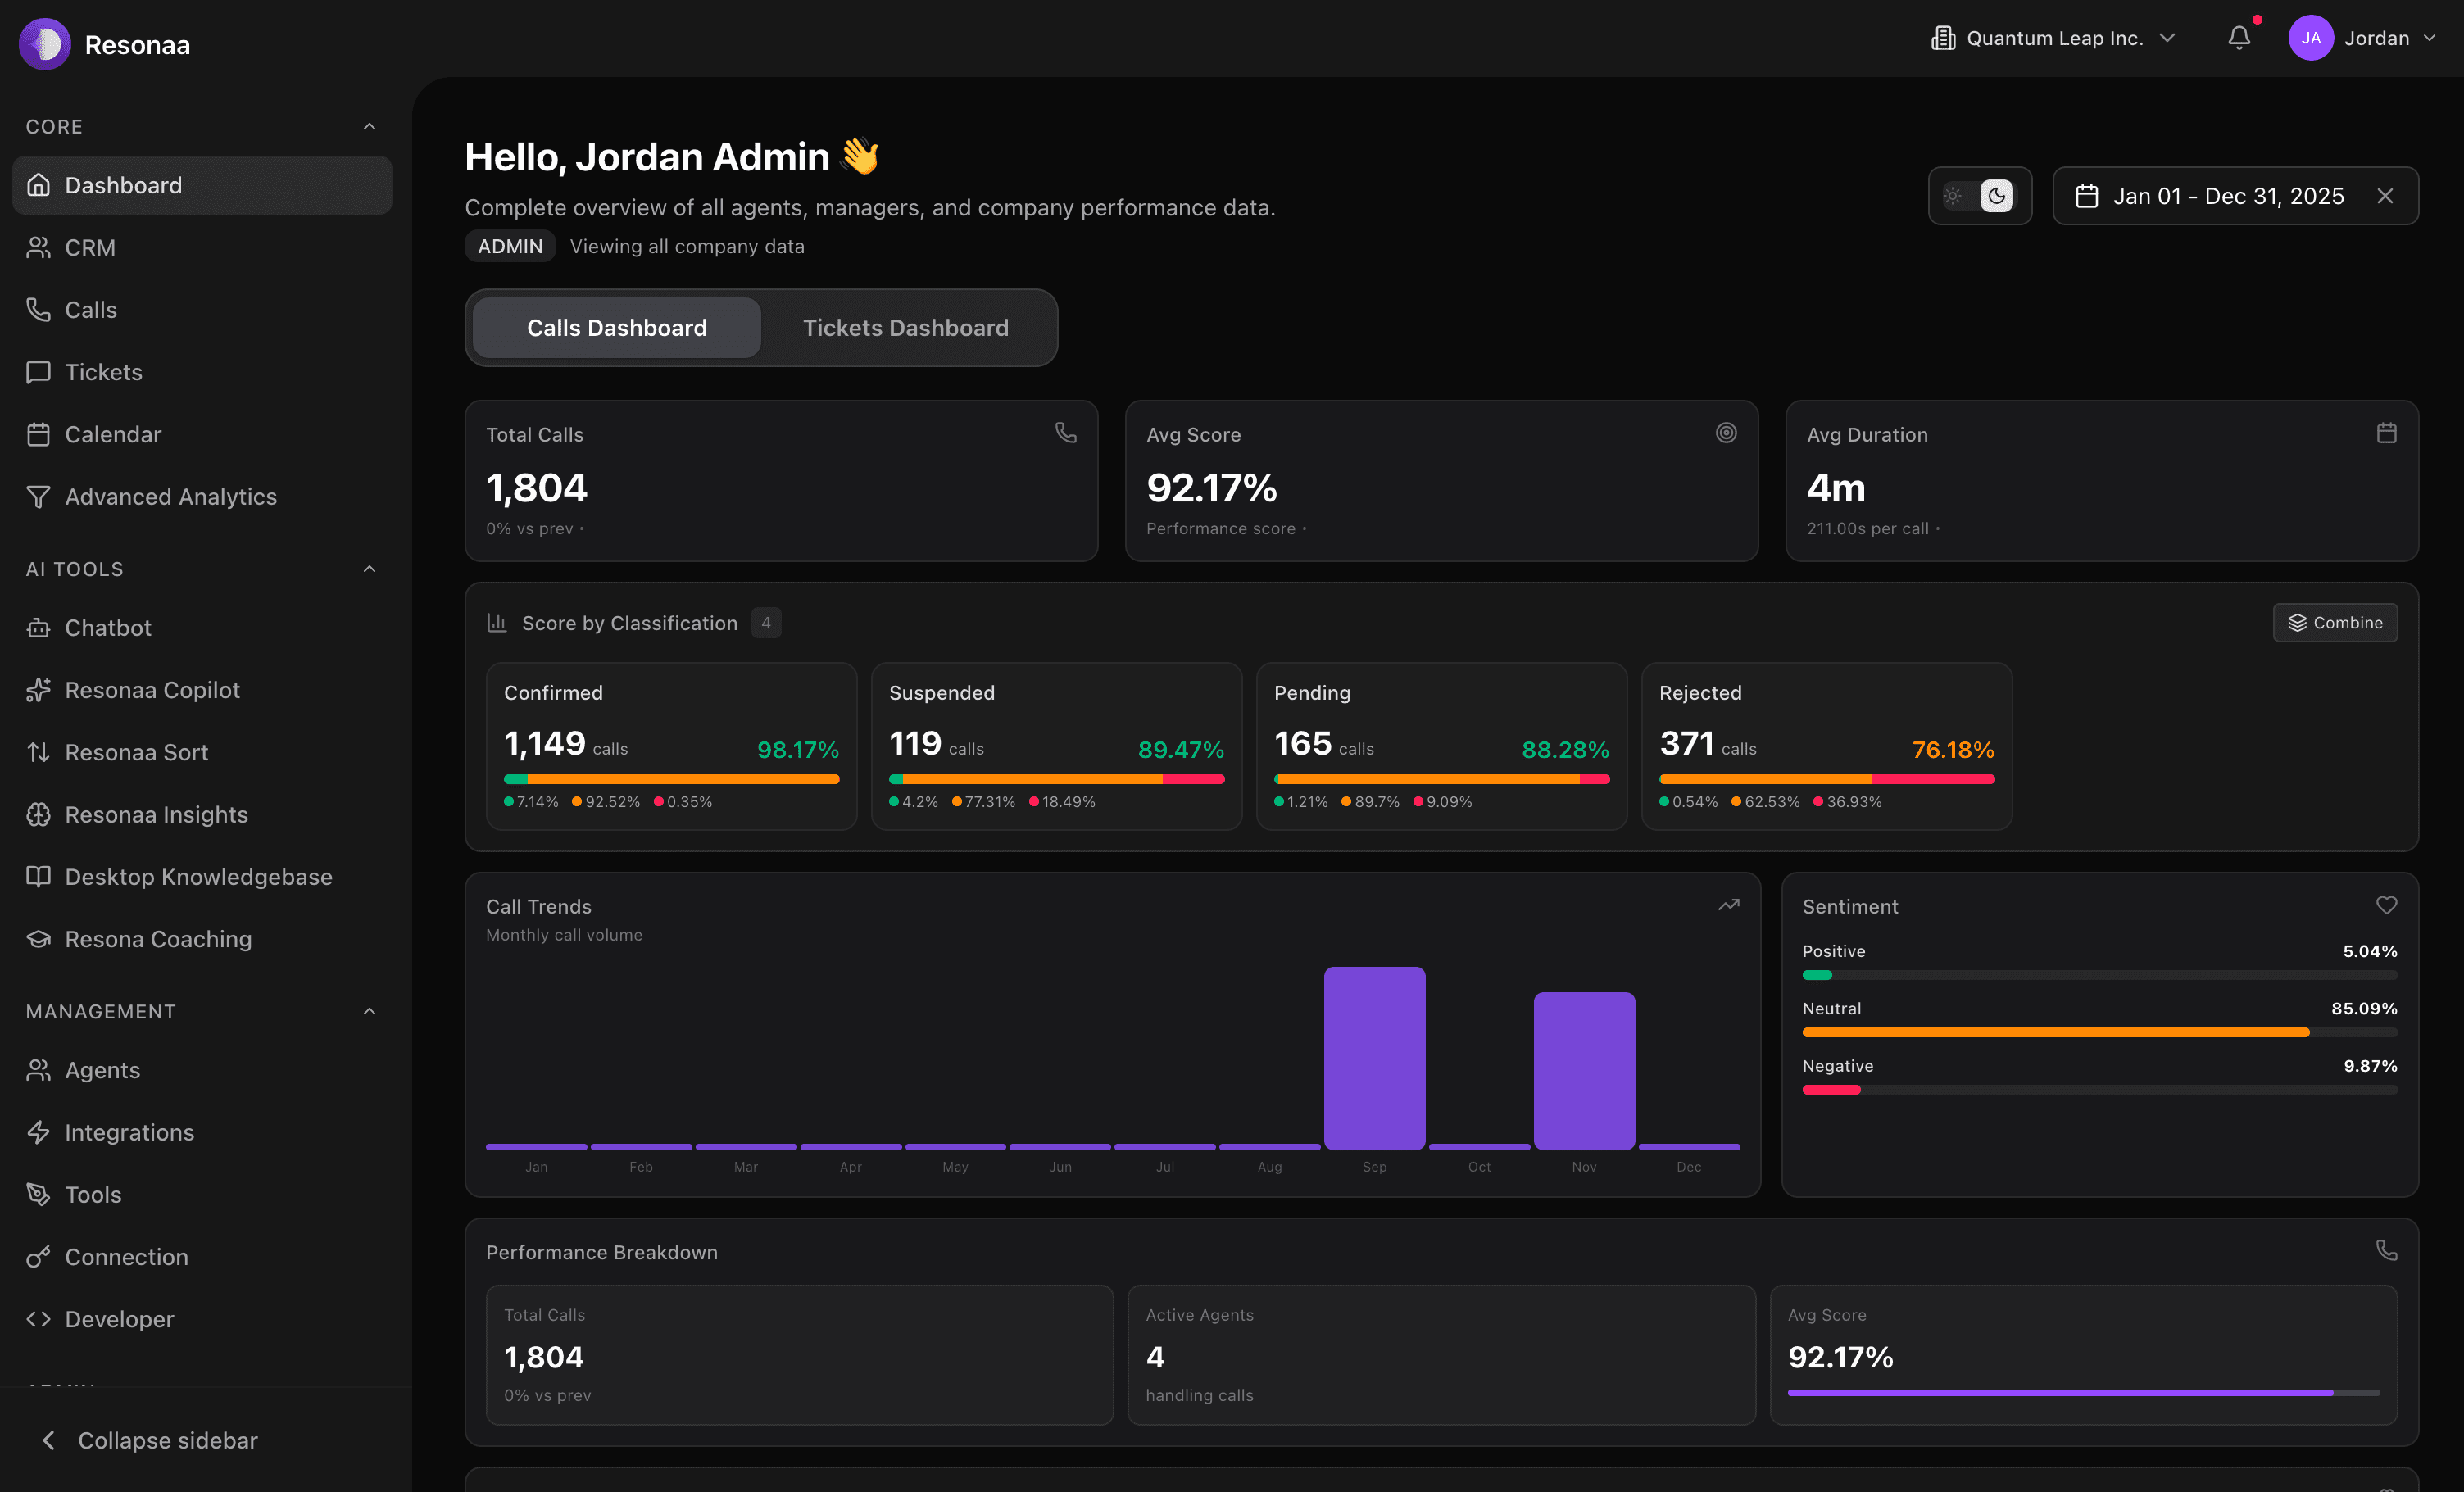Switch to the Tickets Dashboard tab
The width and height of the screenshot is (2464, 1492).
pyautogui.click(x=904, y=327)
